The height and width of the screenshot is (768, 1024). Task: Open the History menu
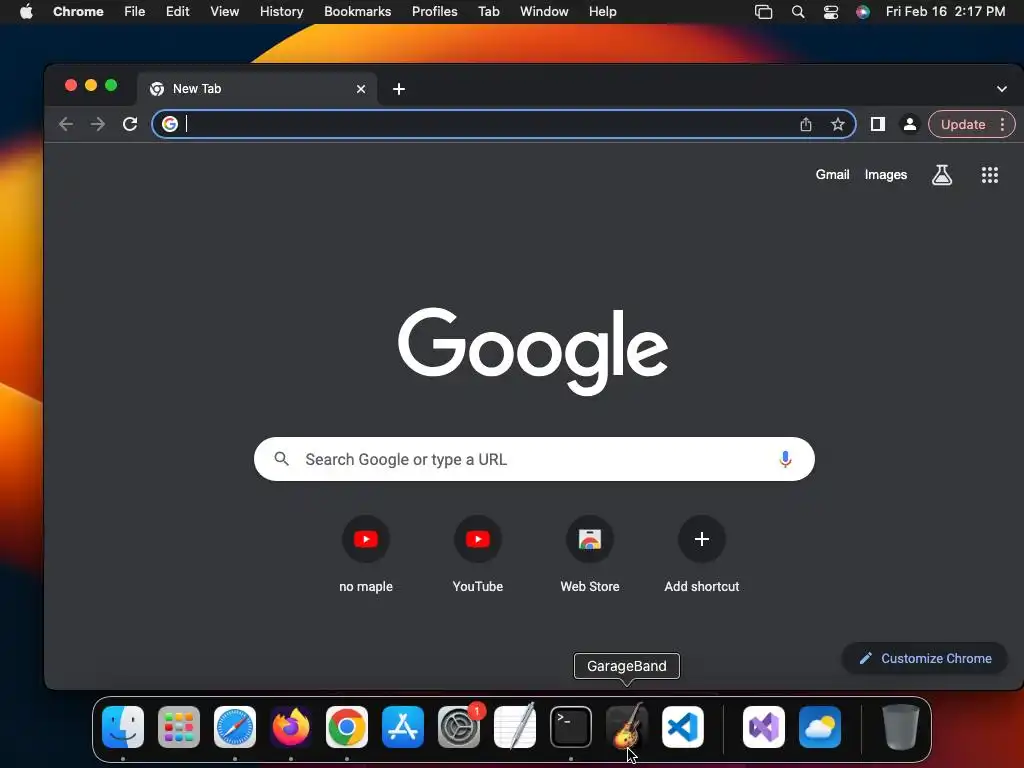281,11
